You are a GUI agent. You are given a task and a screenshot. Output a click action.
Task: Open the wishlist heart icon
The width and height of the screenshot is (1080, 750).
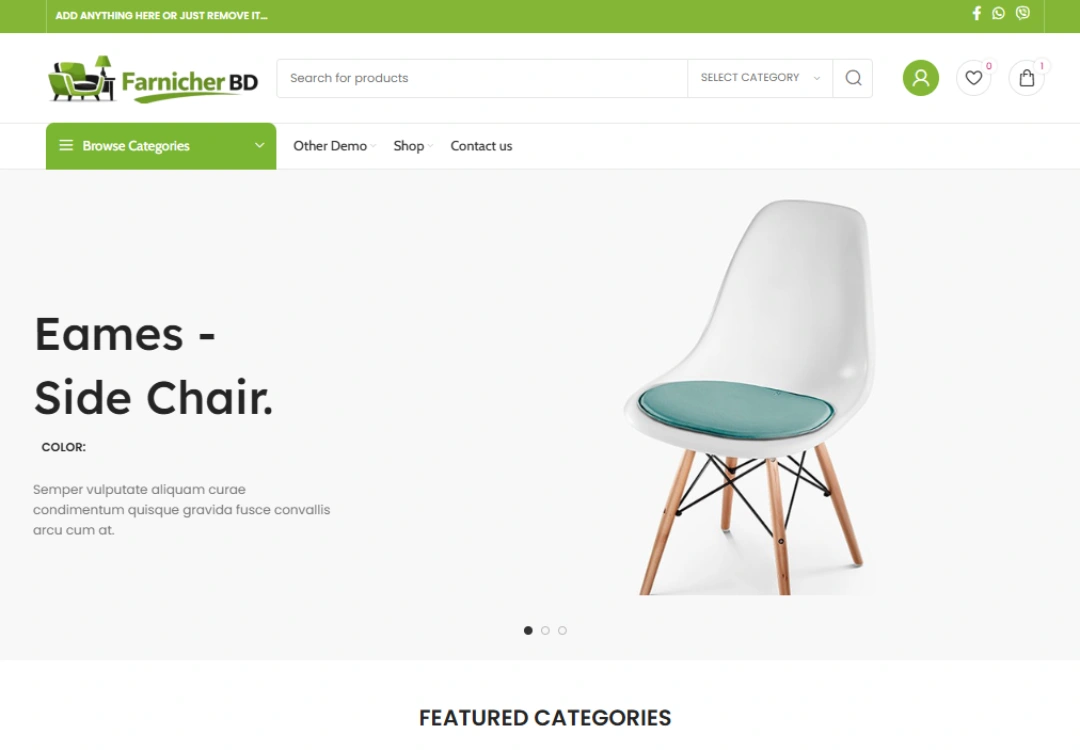point(973,78)
